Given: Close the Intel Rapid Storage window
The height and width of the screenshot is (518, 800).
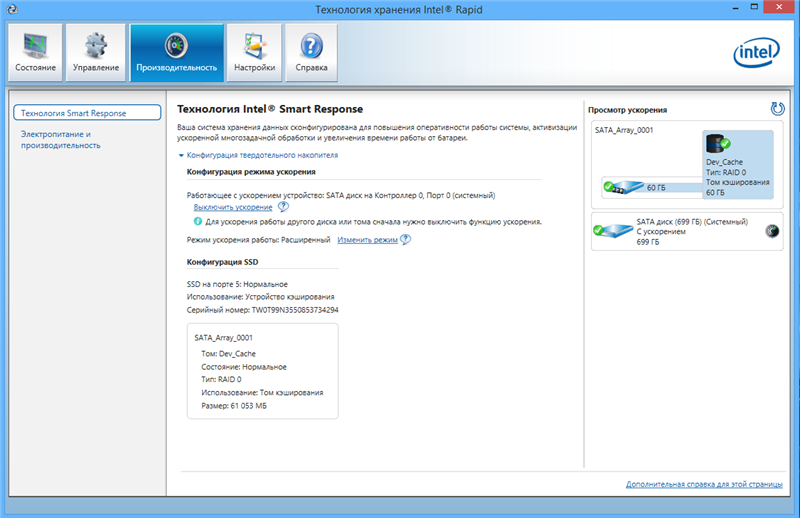Looking at the screenshot, I should coord(779,7).
